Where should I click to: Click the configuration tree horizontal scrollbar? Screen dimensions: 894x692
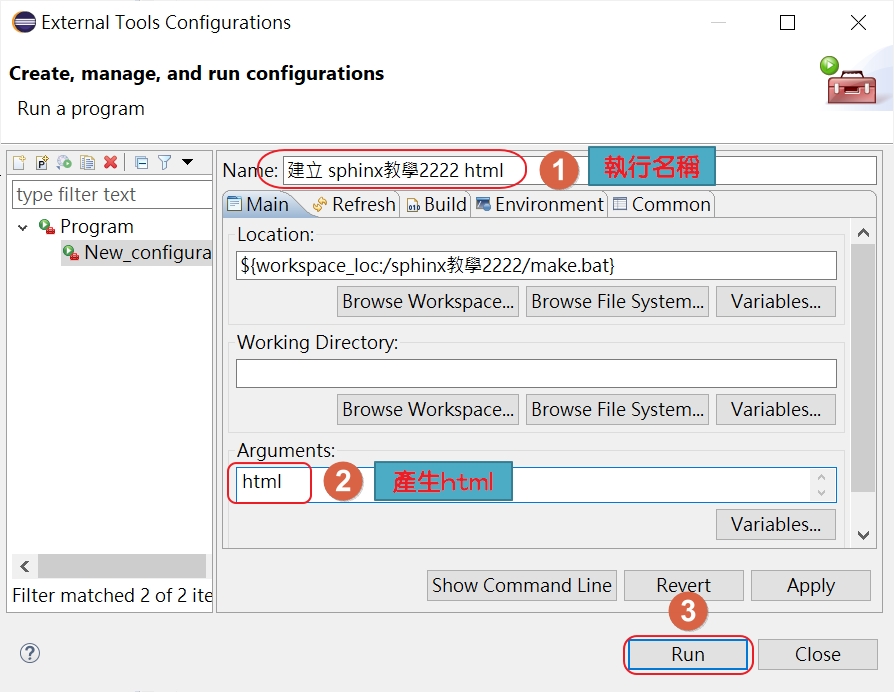point(122,566)
